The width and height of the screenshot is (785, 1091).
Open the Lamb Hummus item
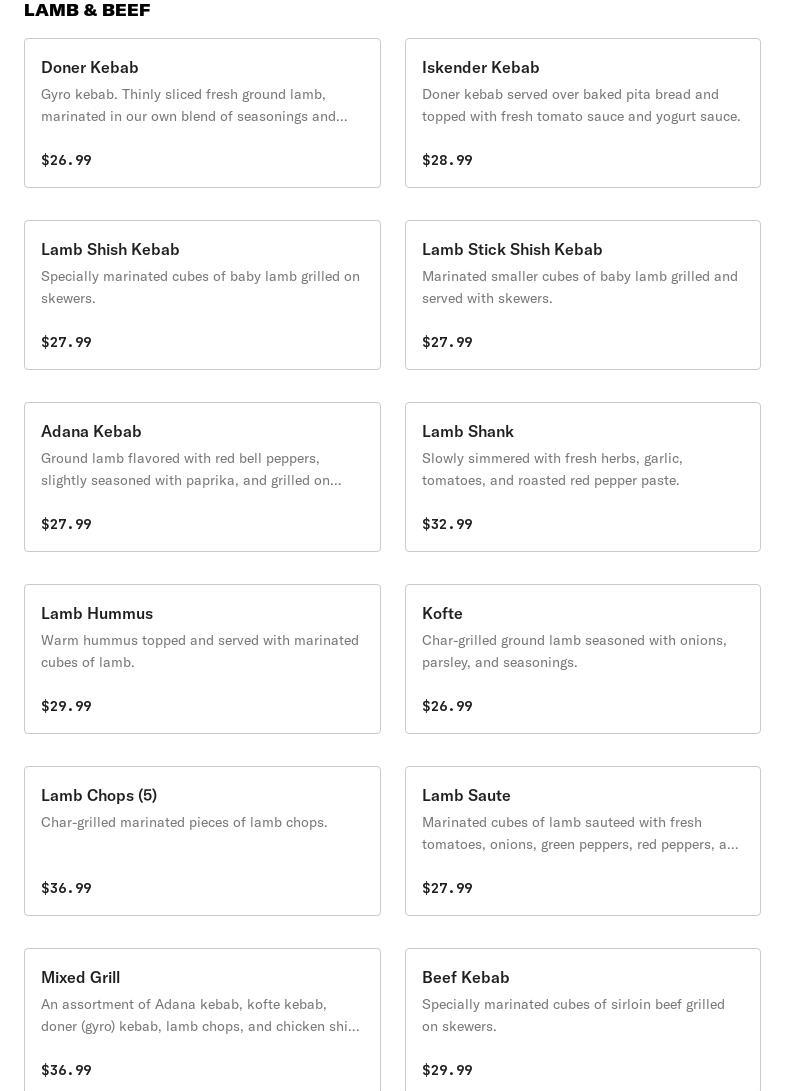[202, 659]
